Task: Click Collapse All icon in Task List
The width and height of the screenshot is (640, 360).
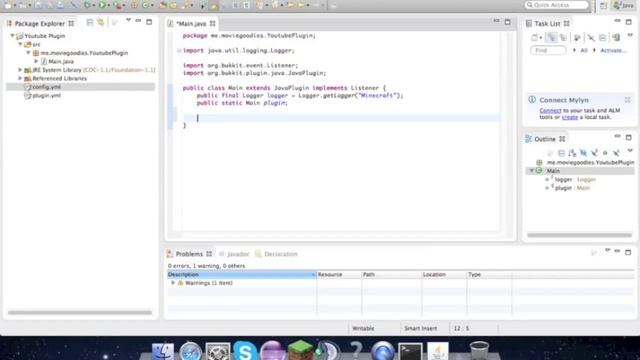Action: [602, 38]
